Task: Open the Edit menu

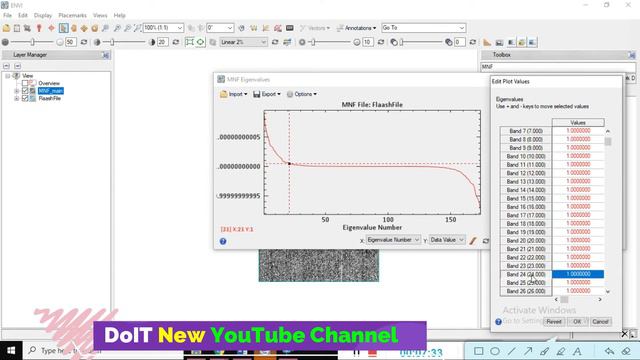Action: tap(23, 16)
